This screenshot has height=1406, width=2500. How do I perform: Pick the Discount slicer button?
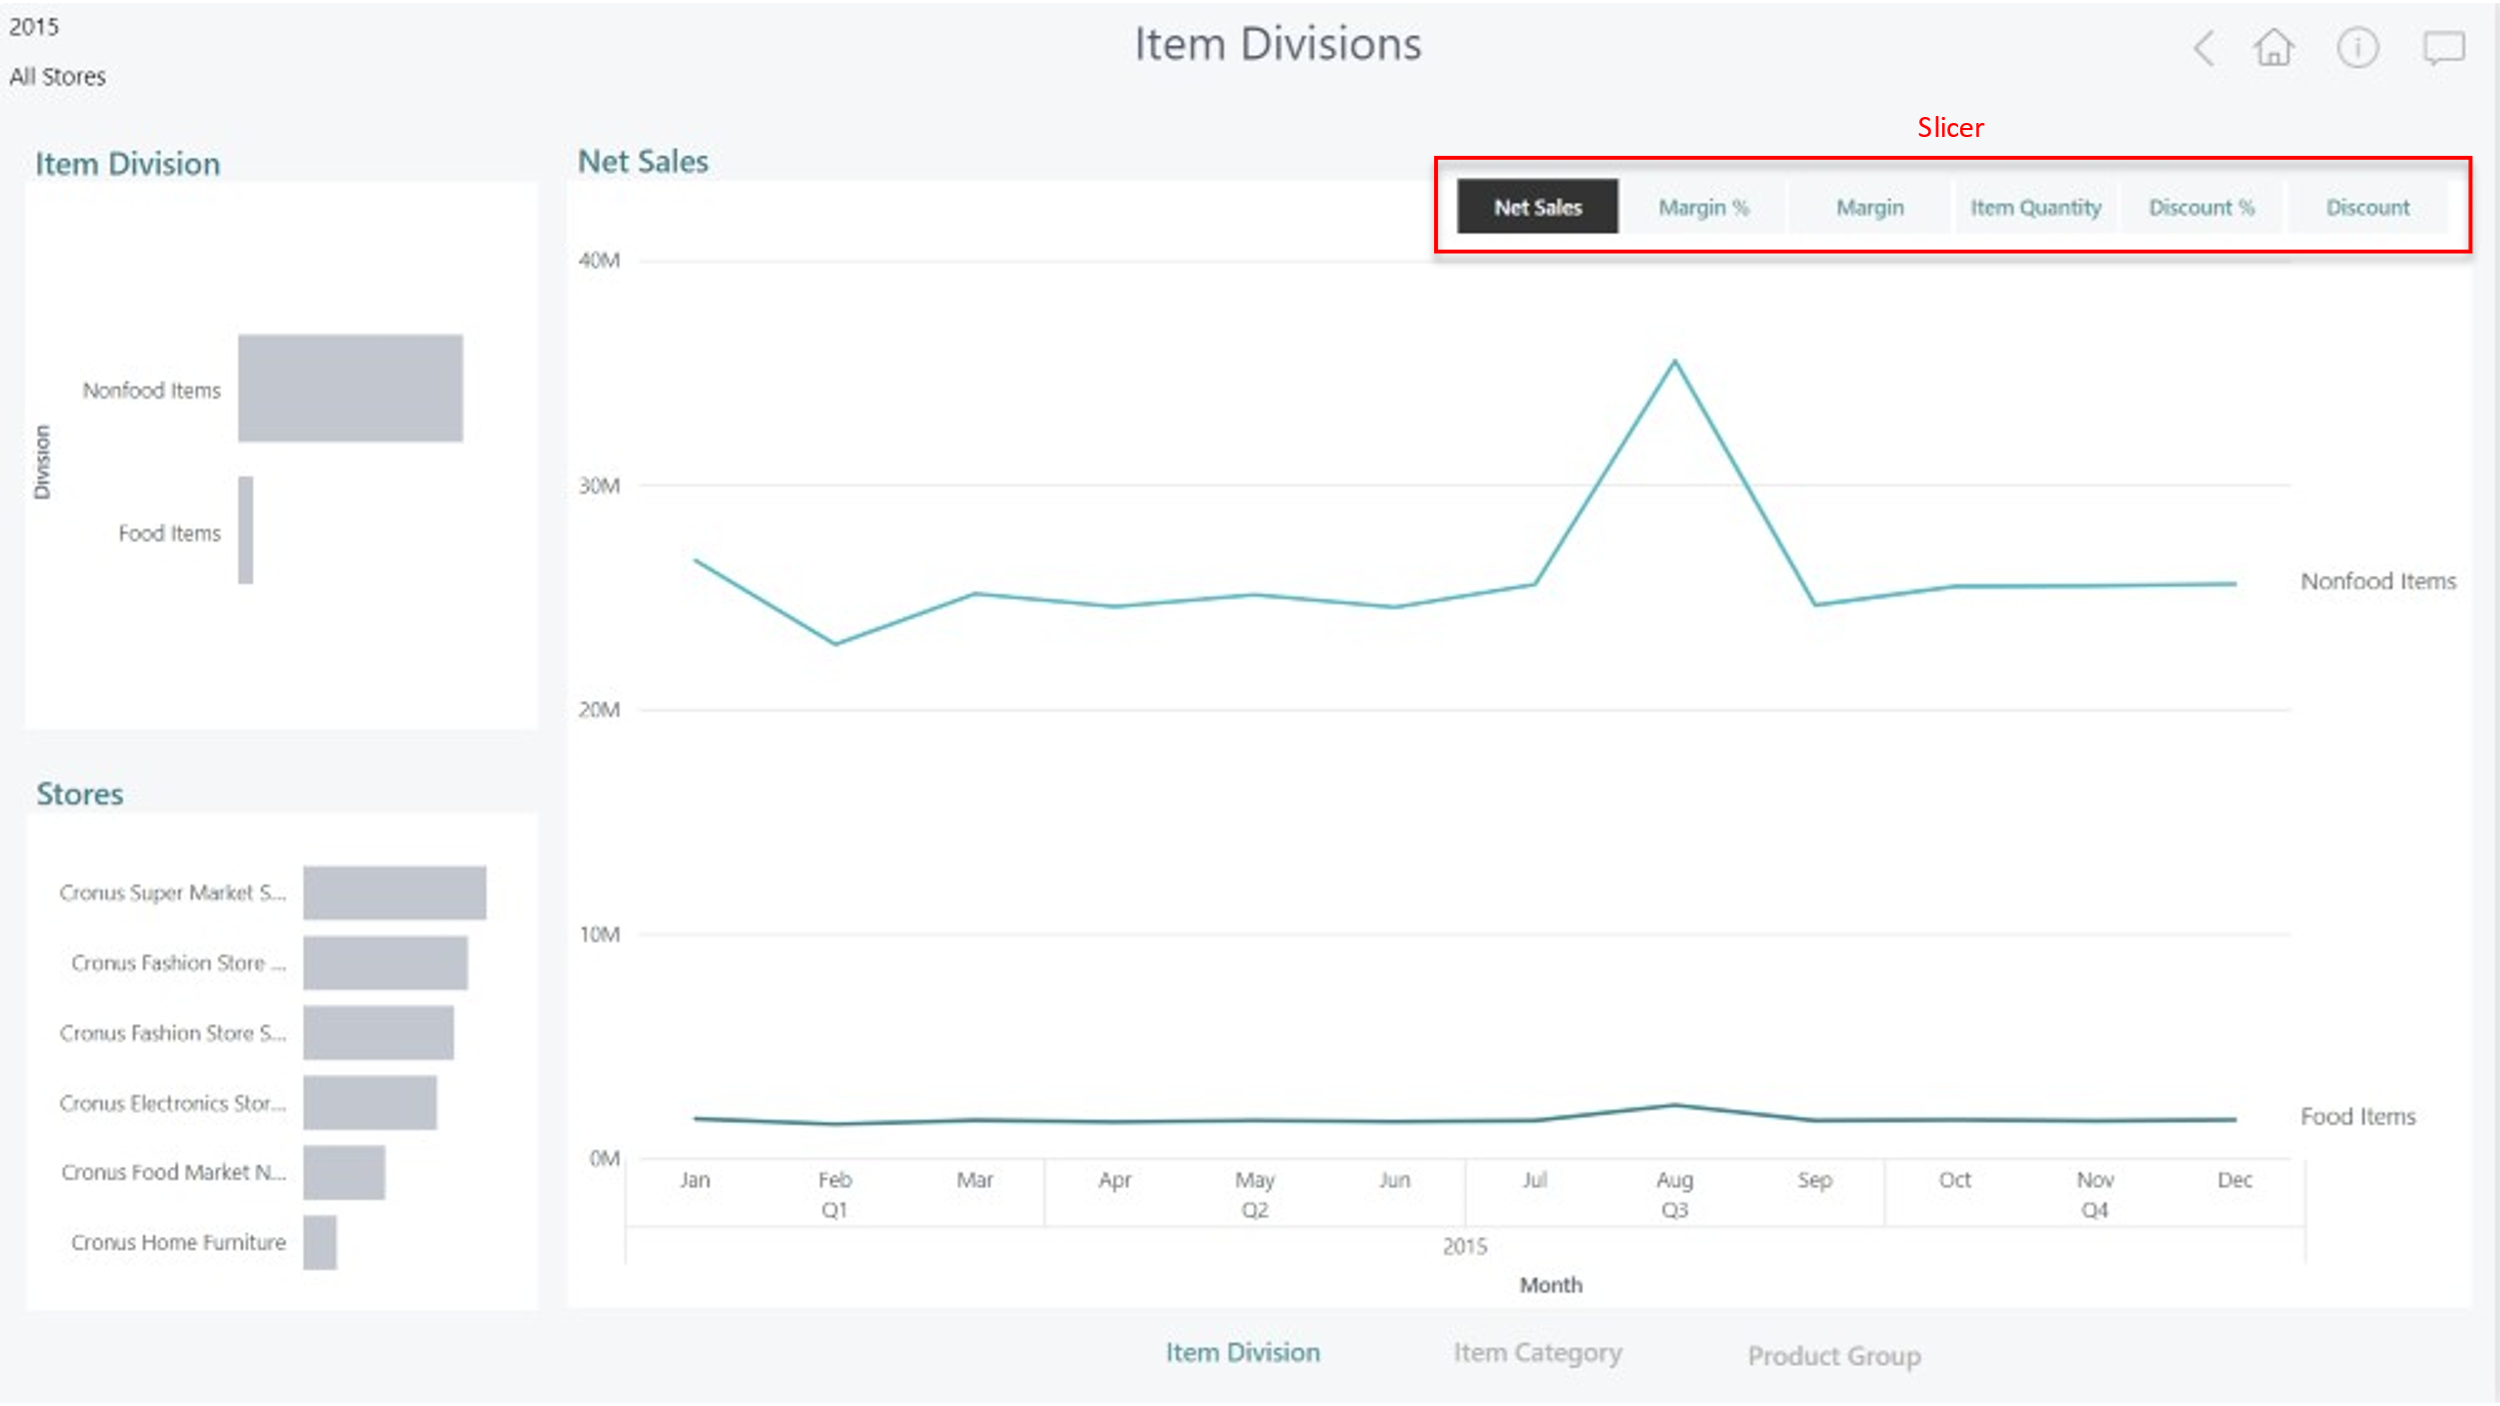tap(2367, 207)
